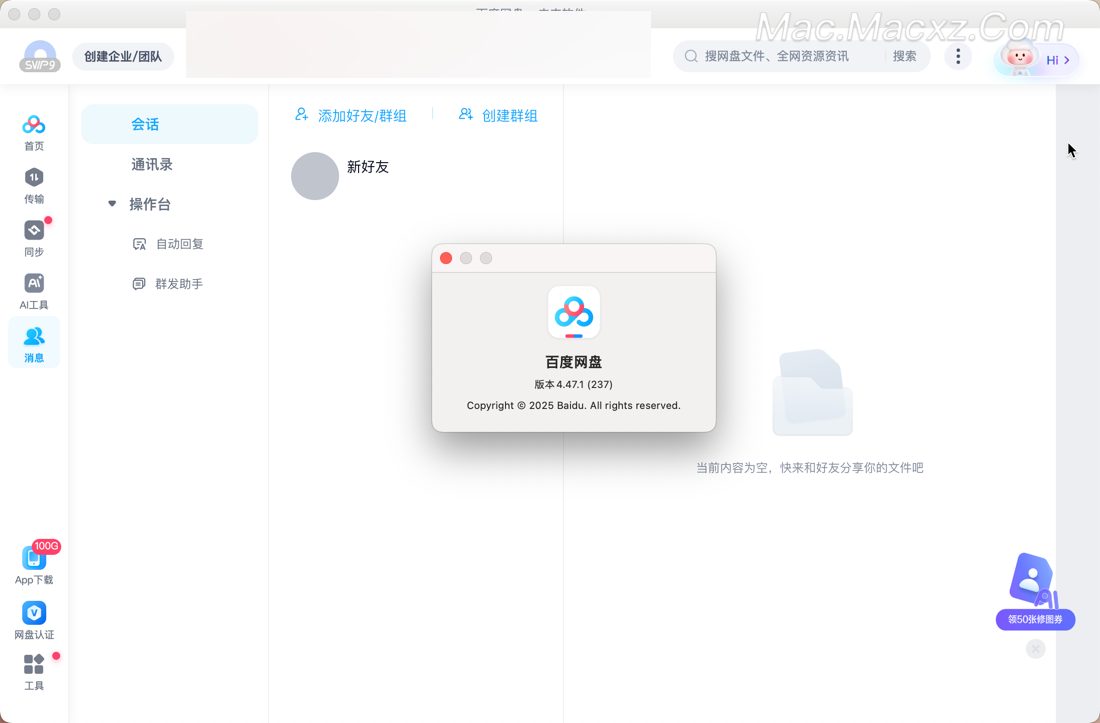
Task: Open the 同步 sync section
Action: [x=34, y=238]
